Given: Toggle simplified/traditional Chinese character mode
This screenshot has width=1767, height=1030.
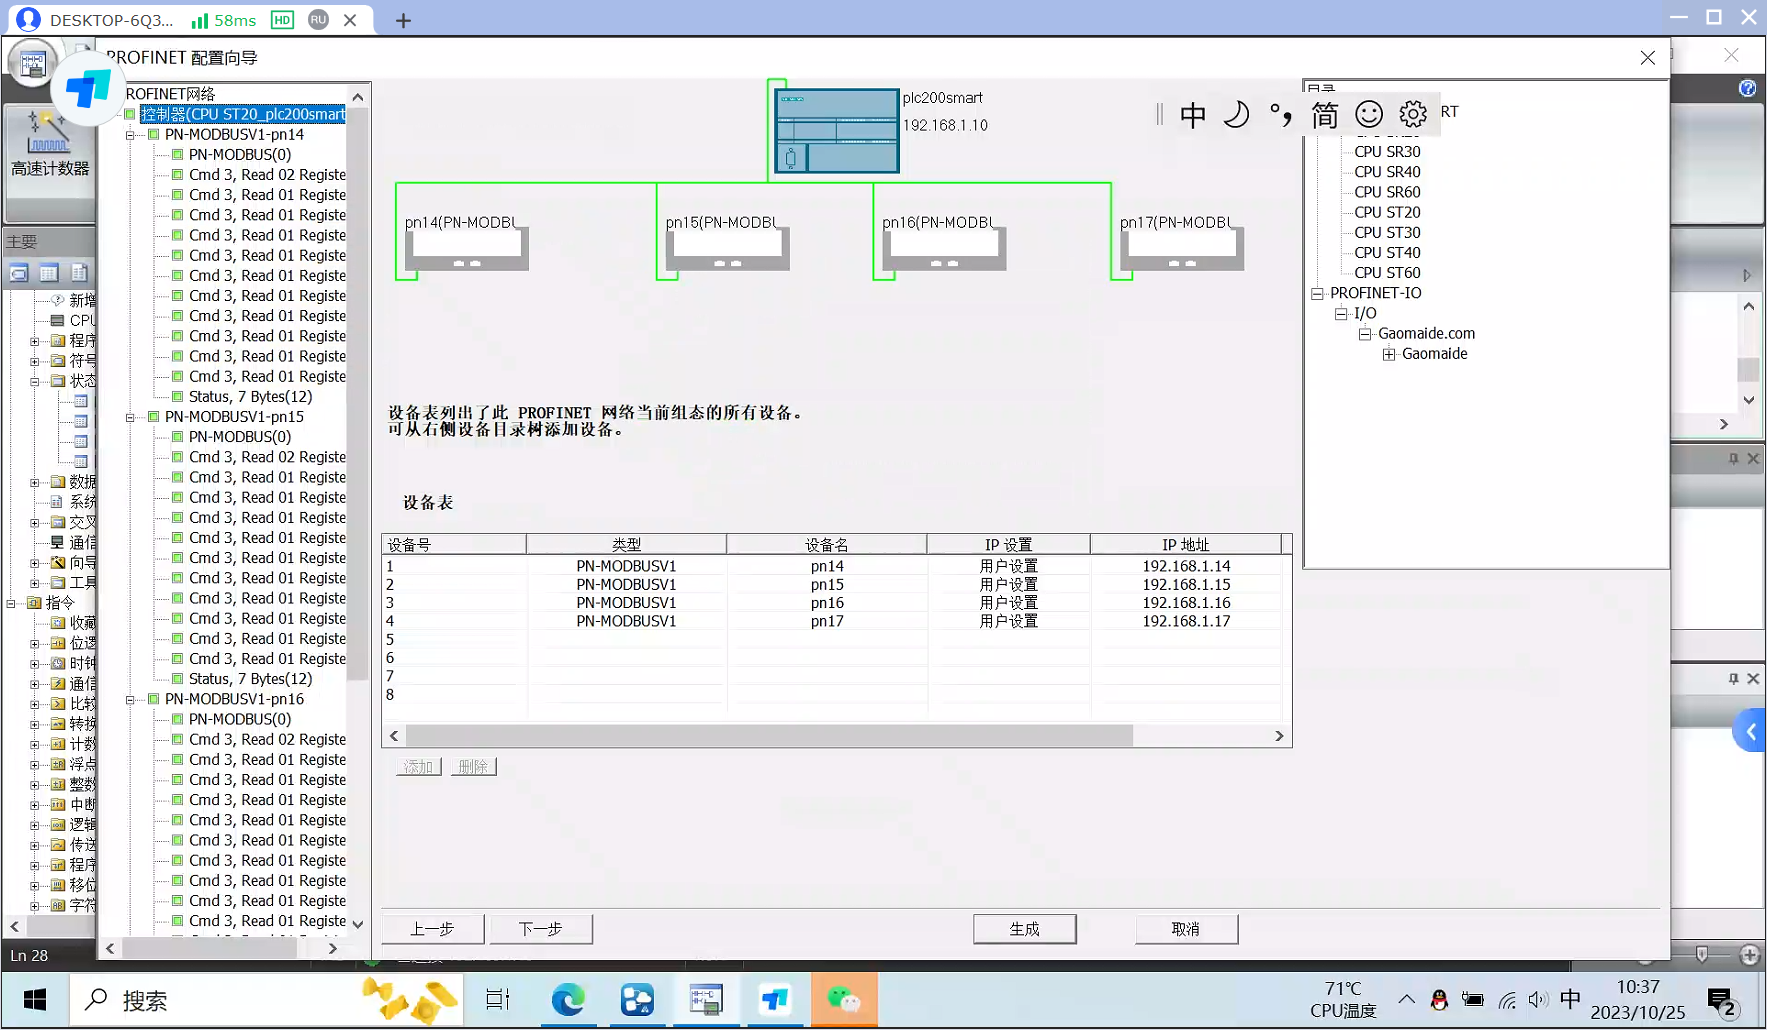Looking at the screenshot, I should [1324, 115].
